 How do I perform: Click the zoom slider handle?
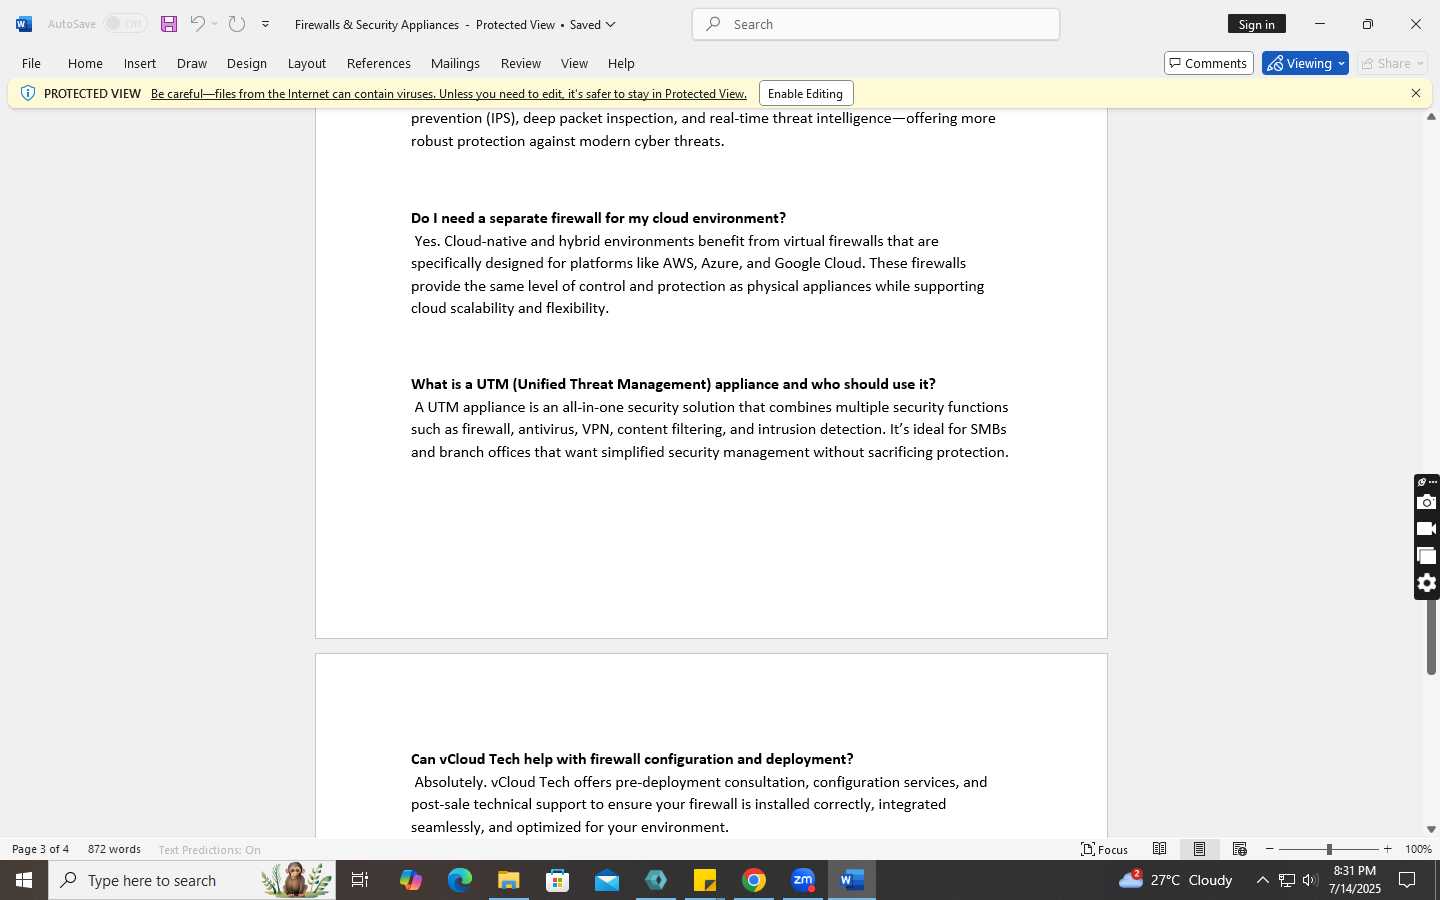[1329, 849]
